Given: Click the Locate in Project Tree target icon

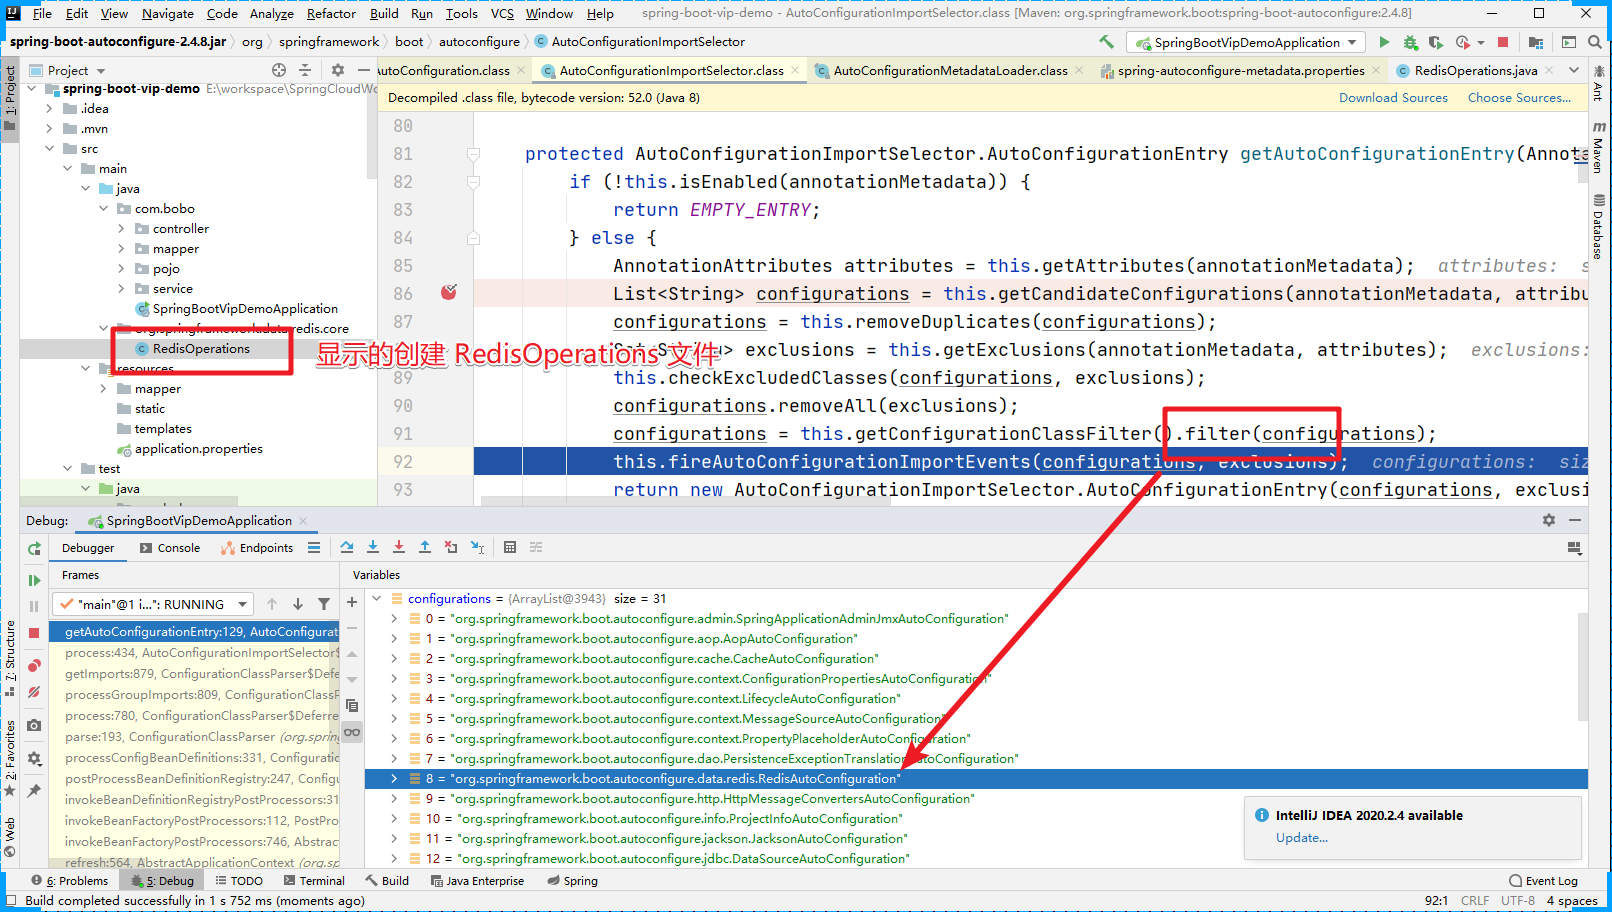Looking at the screenshot, I should [279, 70].
